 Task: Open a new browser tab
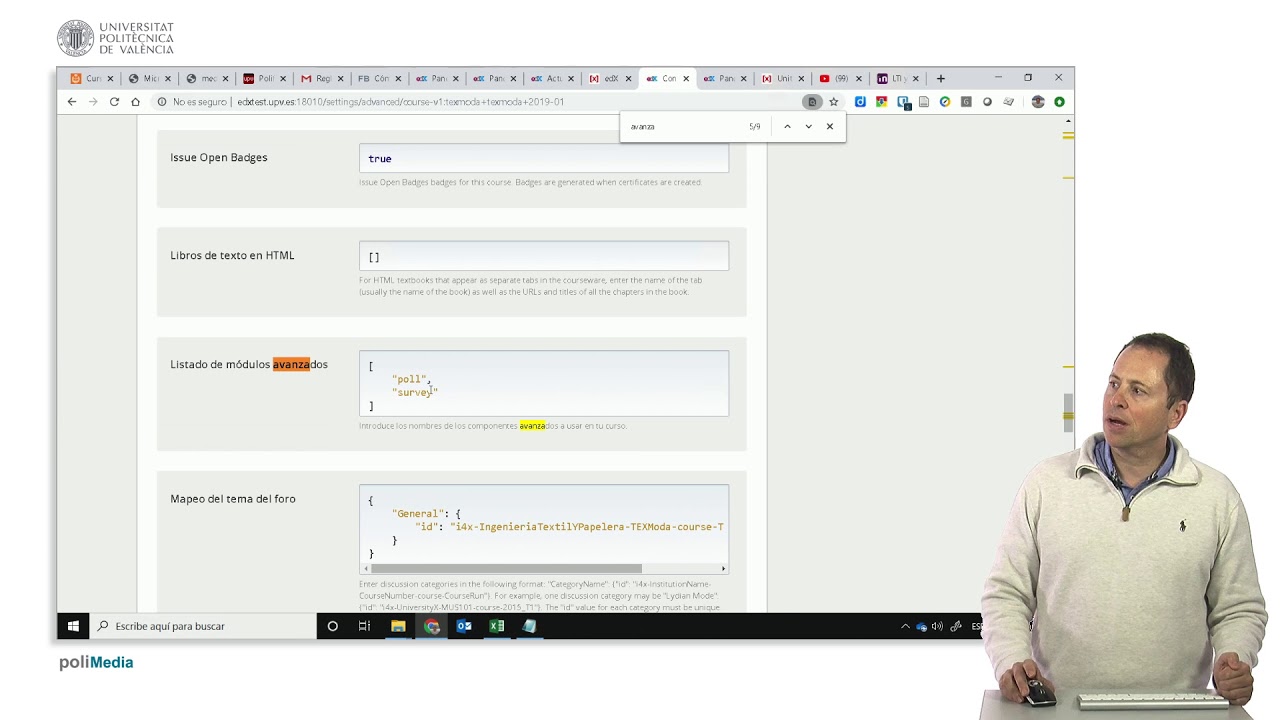[x=940, y=78]
